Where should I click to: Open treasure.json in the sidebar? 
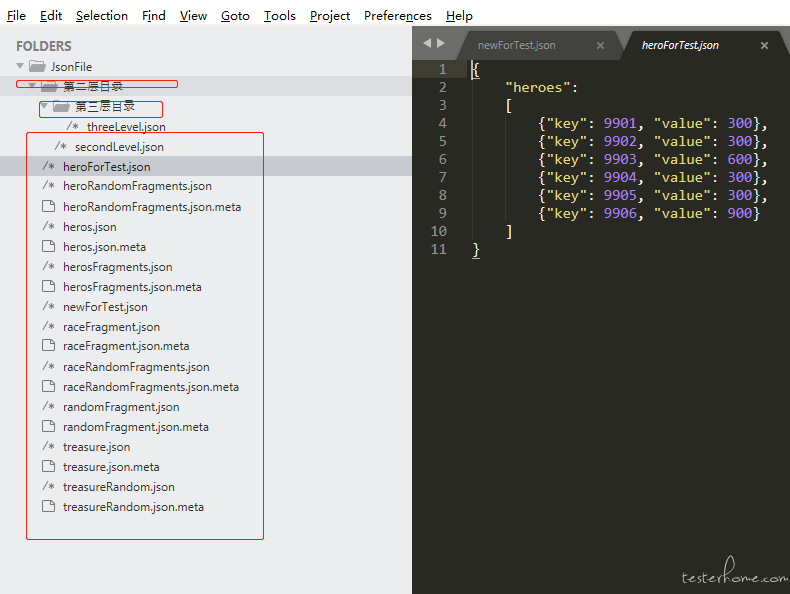(96, 447)
